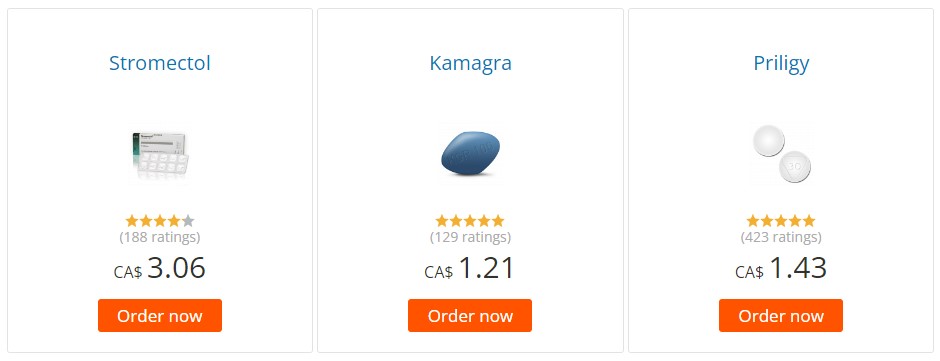Click the 188 ratings text
The image size is (940, 361).
(160, 237)
